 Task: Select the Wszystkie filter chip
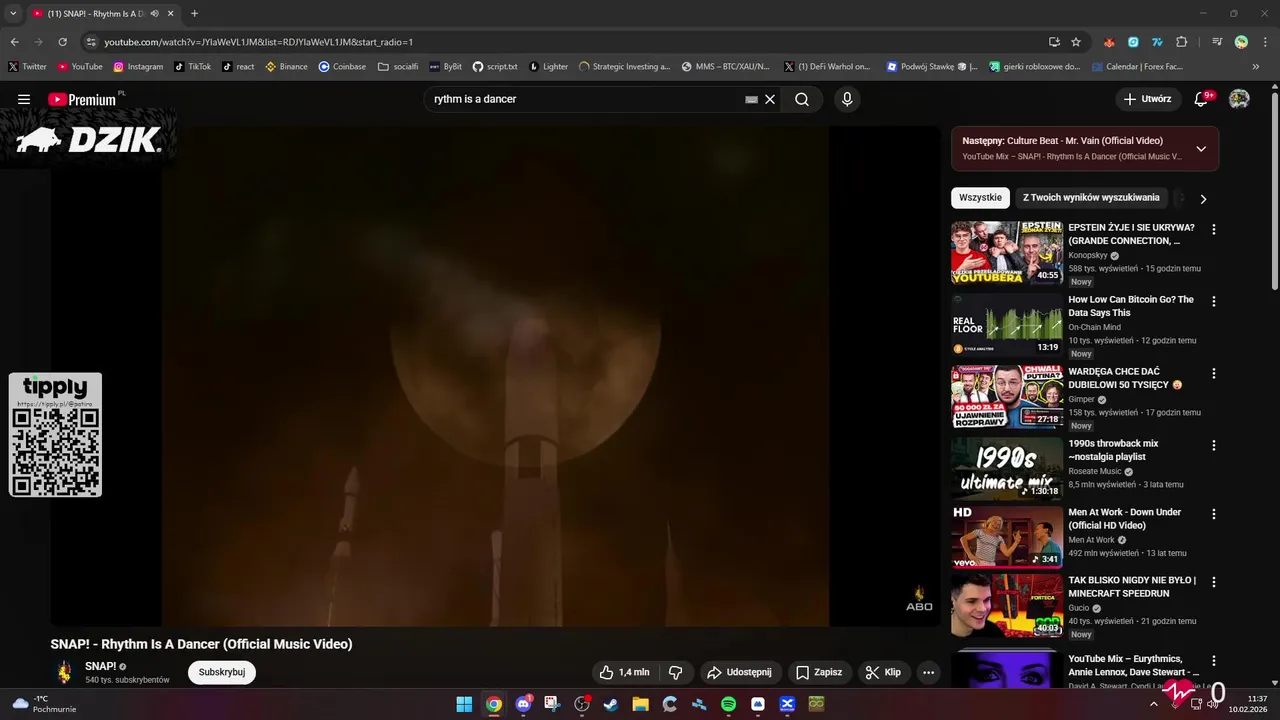click(980, 198)
